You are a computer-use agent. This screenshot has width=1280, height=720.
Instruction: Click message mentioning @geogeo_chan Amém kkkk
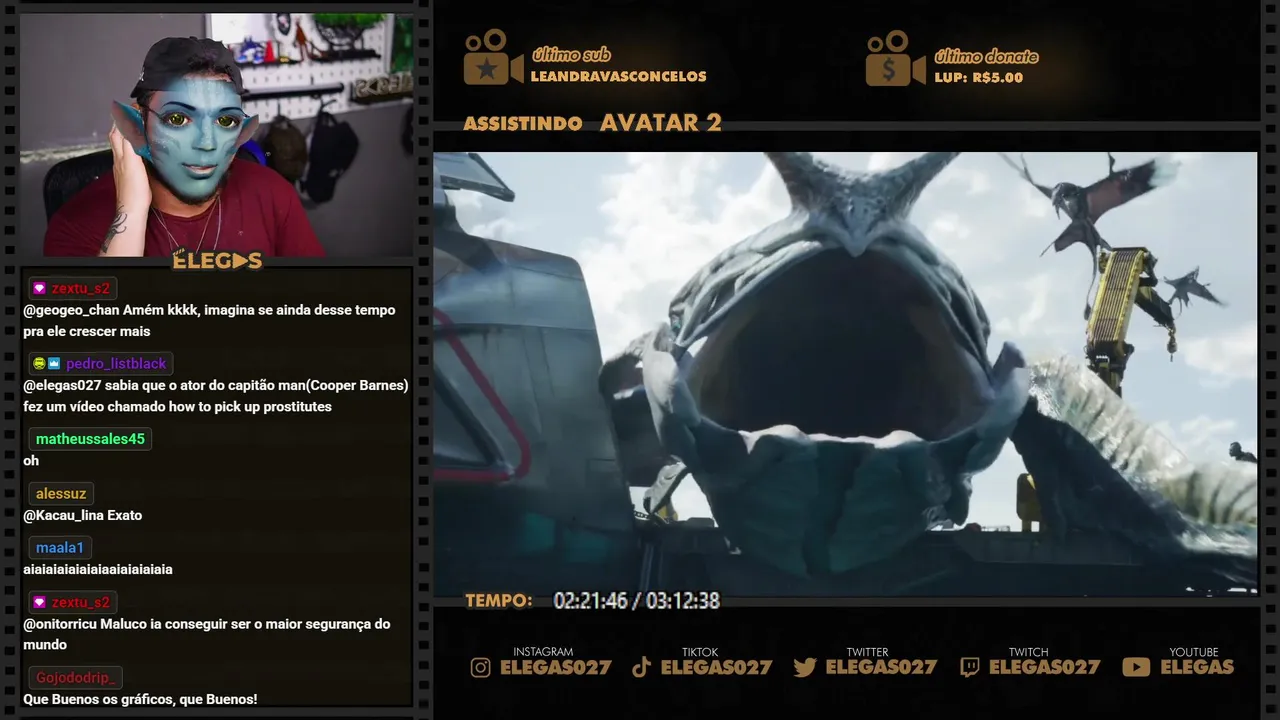pos(209,320)
